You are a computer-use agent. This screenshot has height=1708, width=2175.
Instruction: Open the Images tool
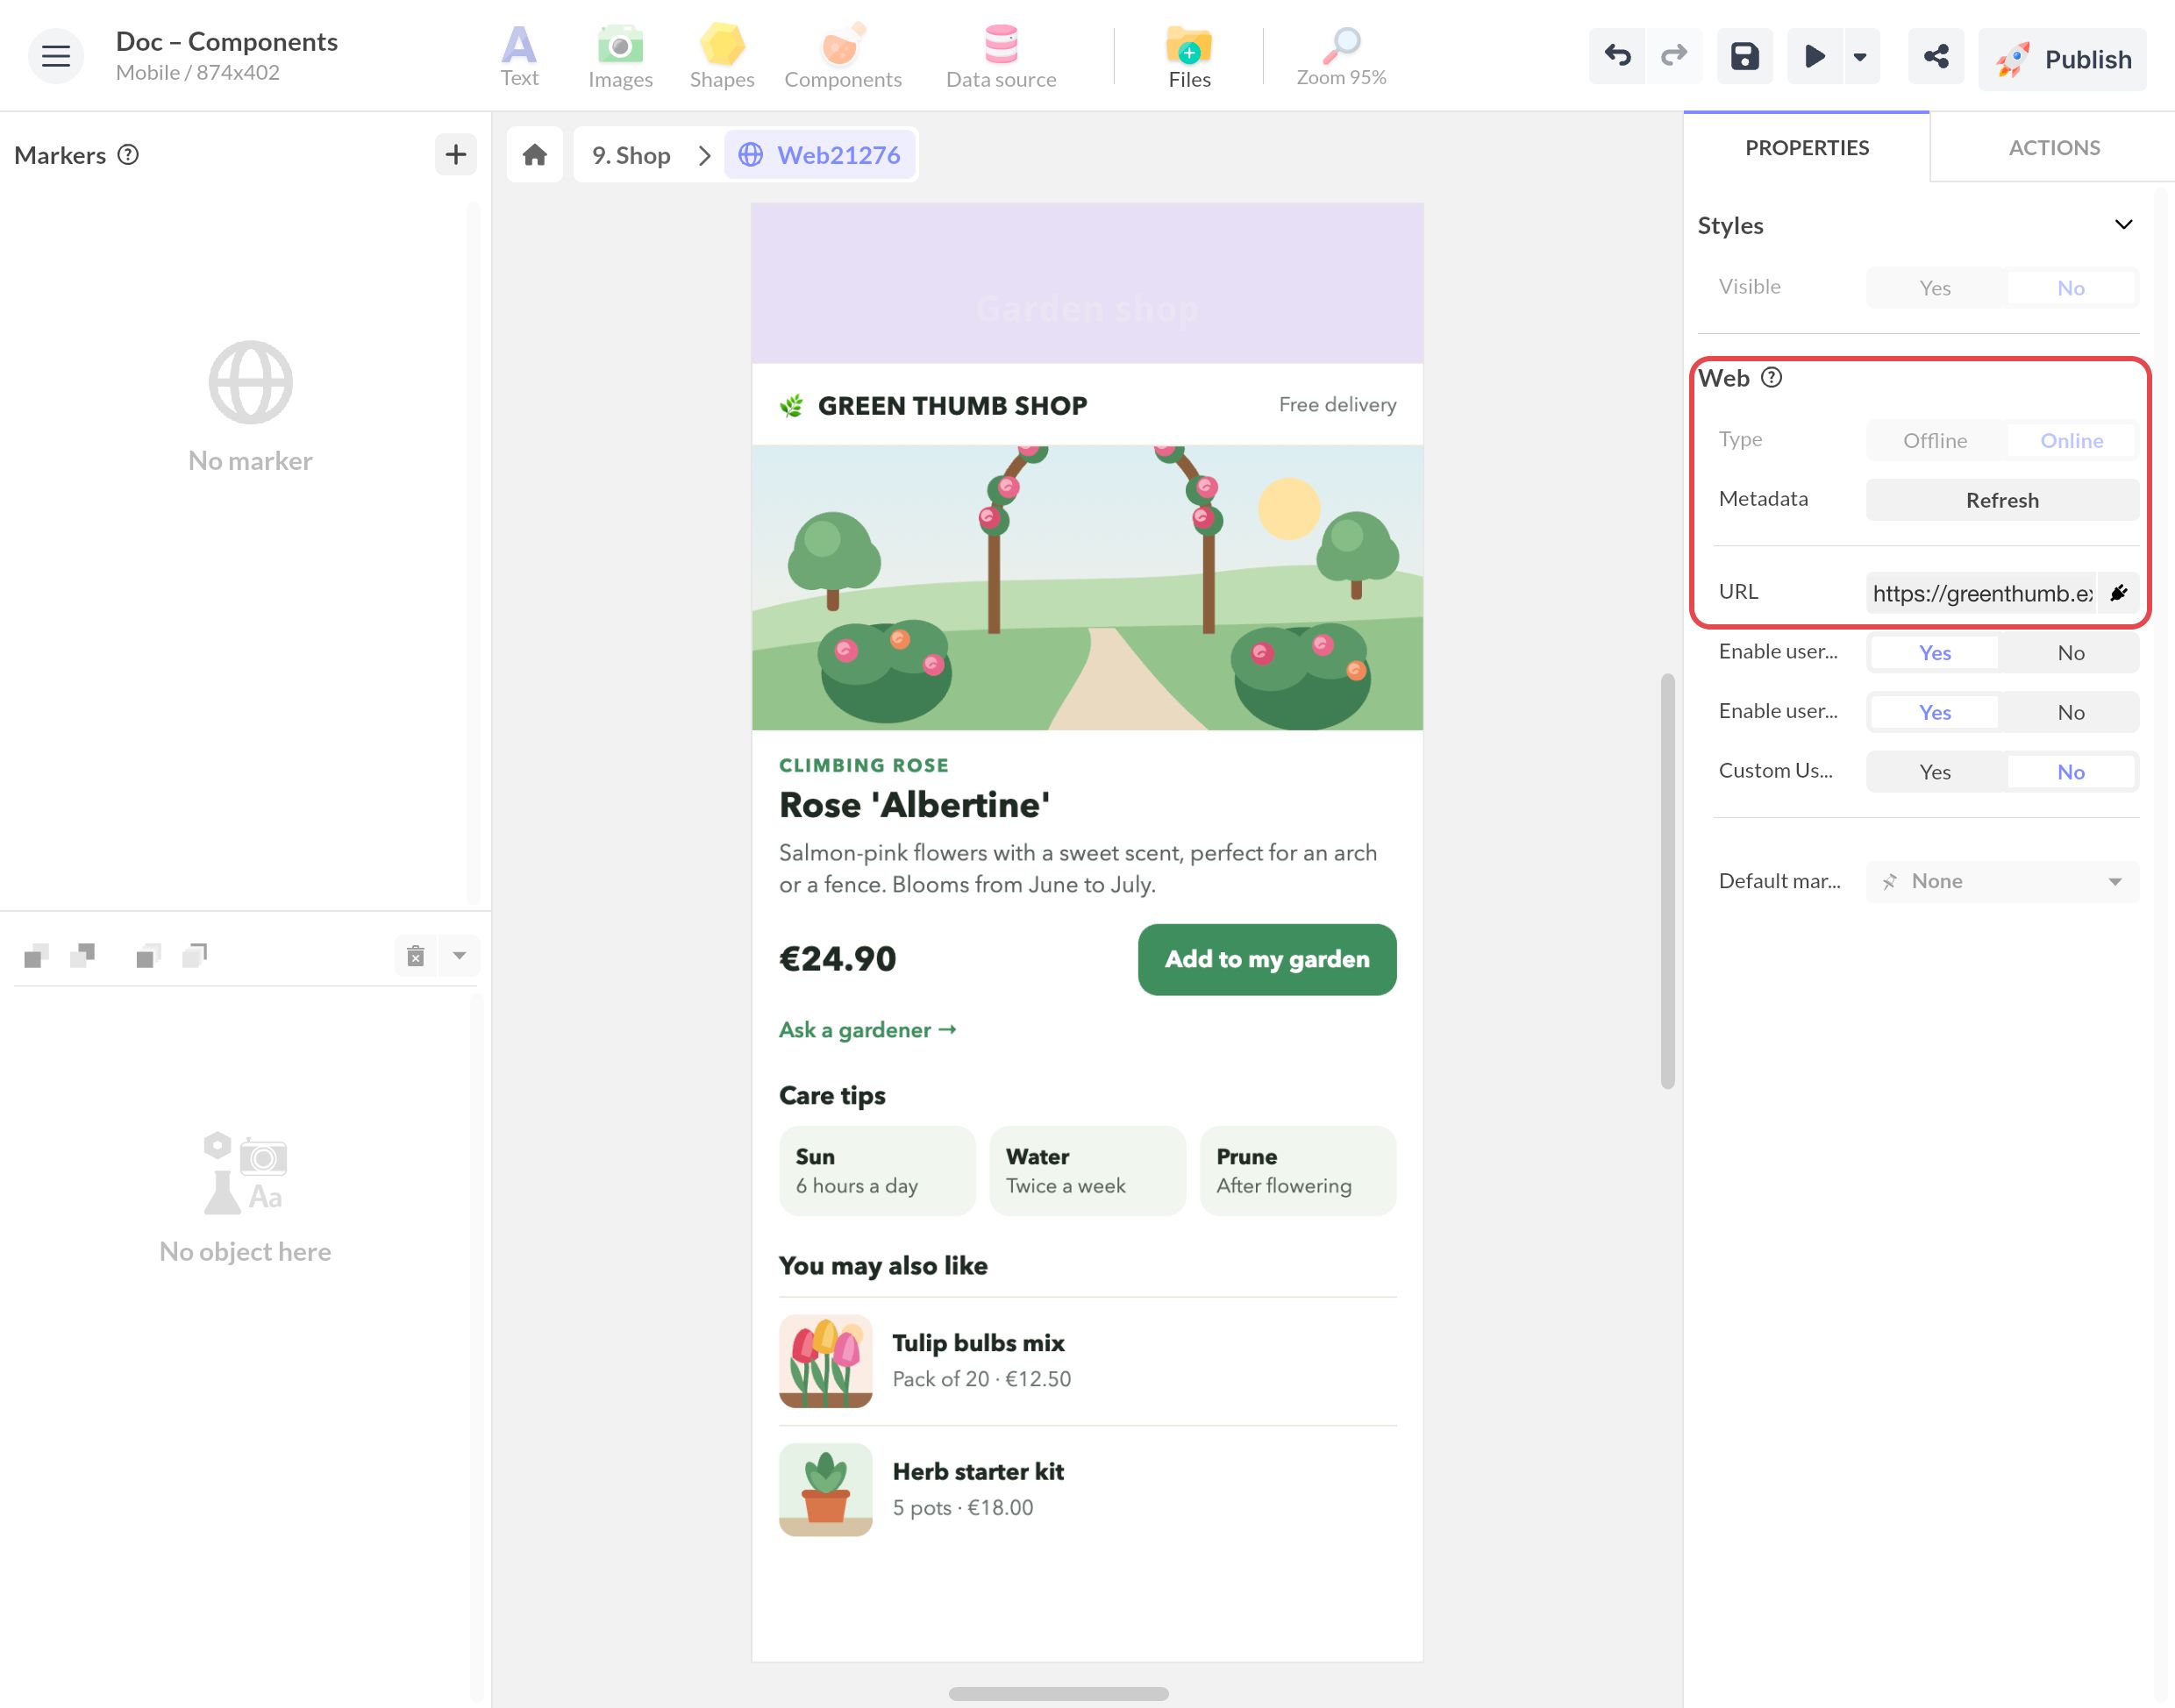point(620,56)
